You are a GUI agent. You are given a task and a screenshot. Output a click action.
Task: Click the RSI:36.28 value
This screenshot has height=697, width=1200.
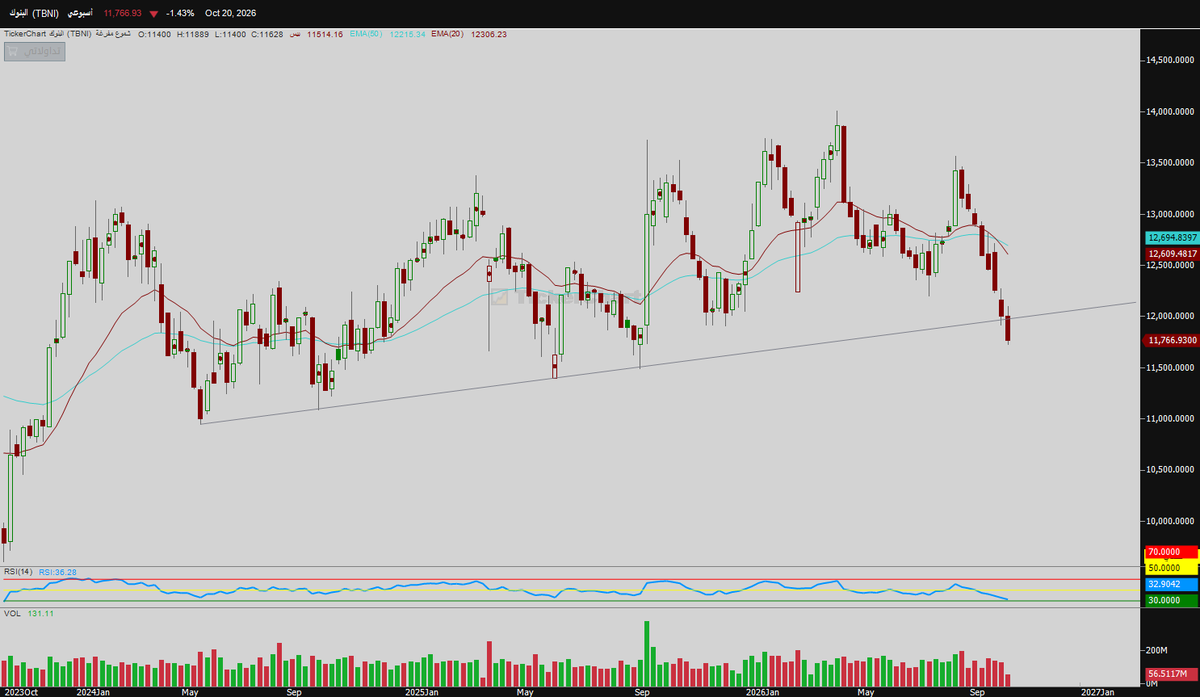[x=57, y=572]
